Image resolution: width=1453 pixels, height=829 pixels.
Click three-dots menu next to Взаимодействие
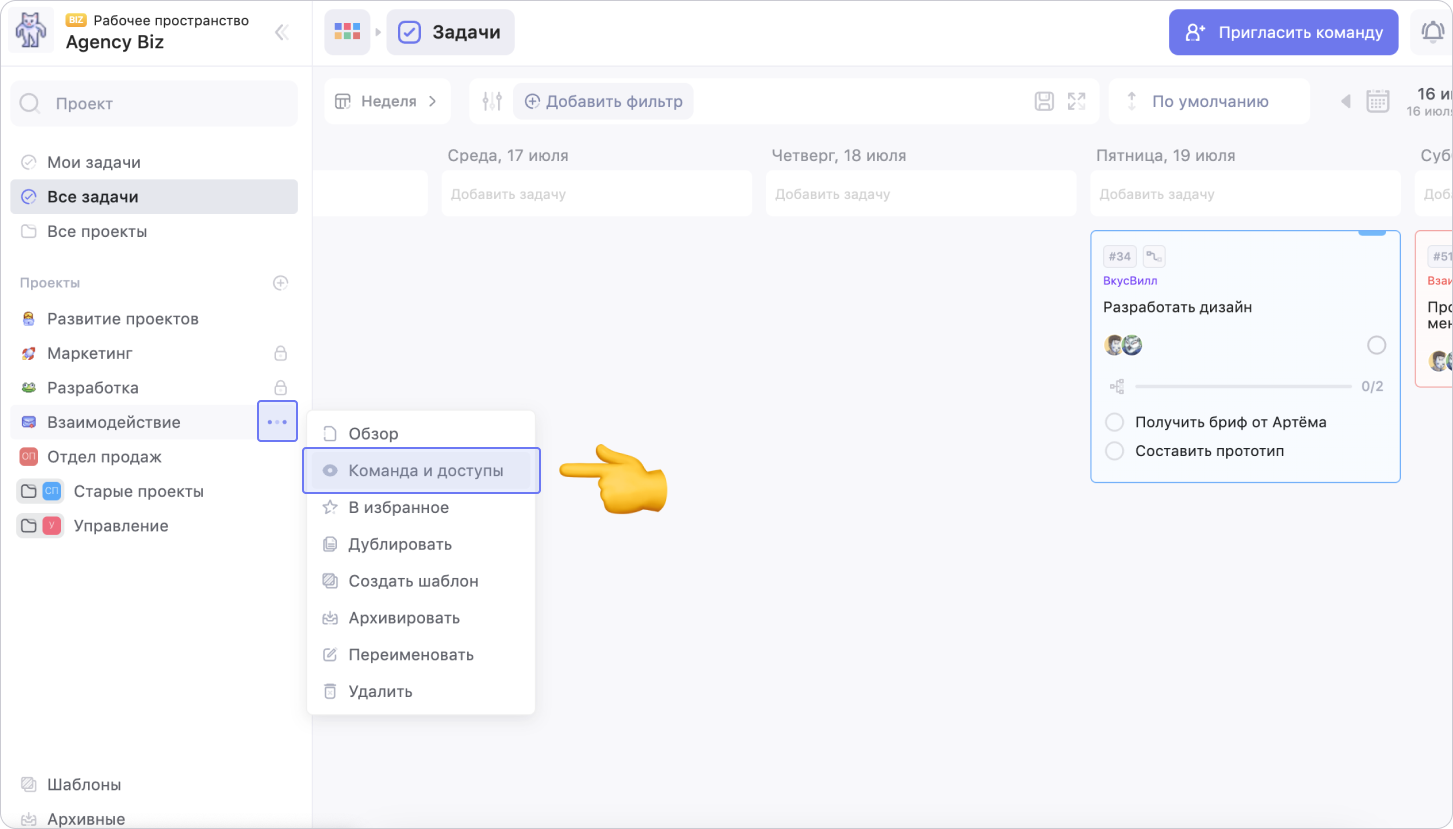277,422
